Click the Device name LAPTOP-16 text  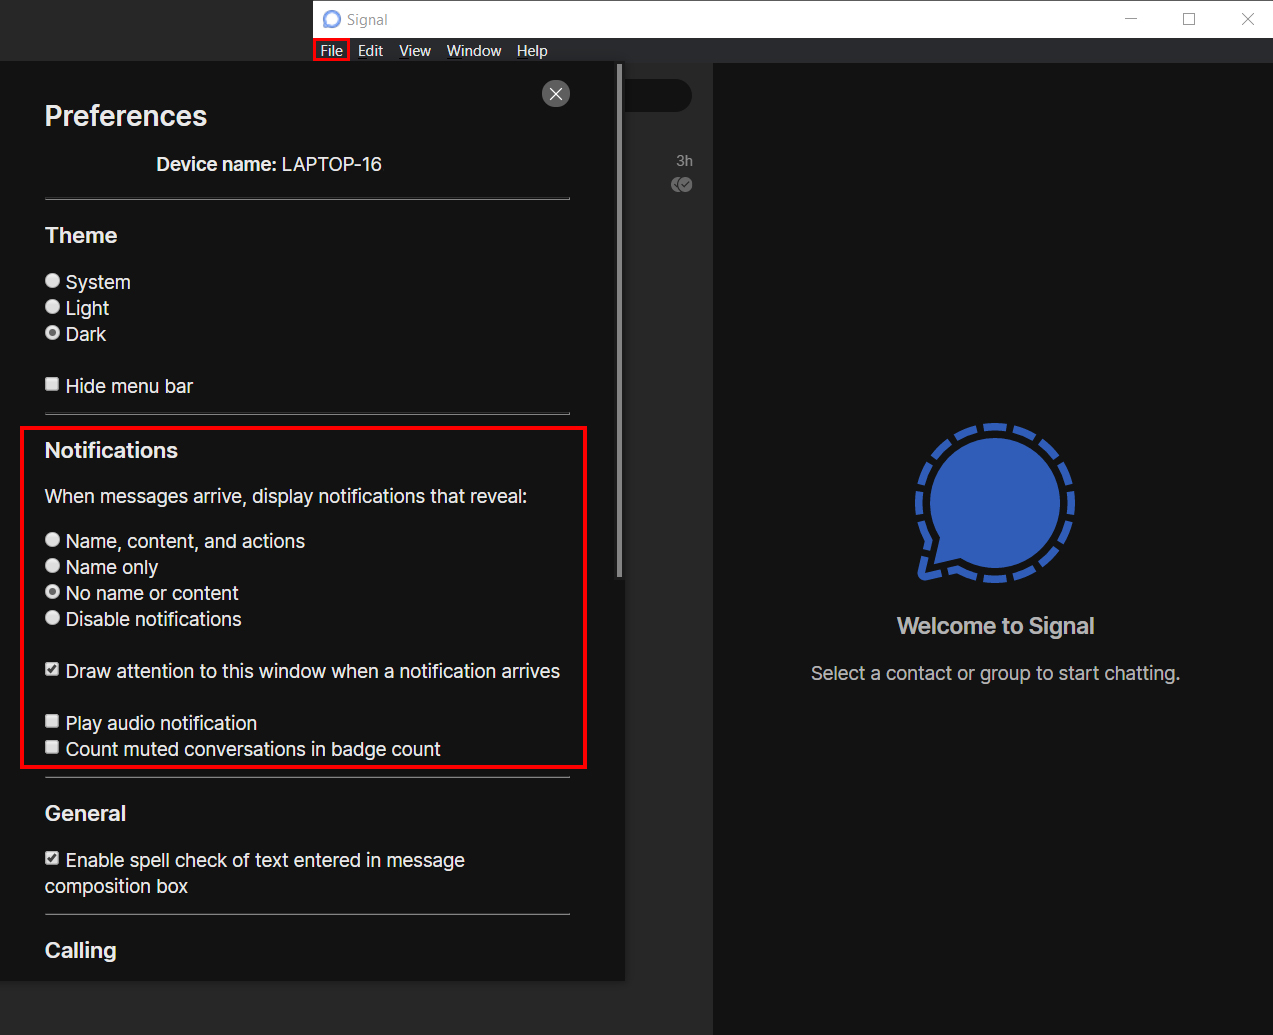[x=269, y=164]
